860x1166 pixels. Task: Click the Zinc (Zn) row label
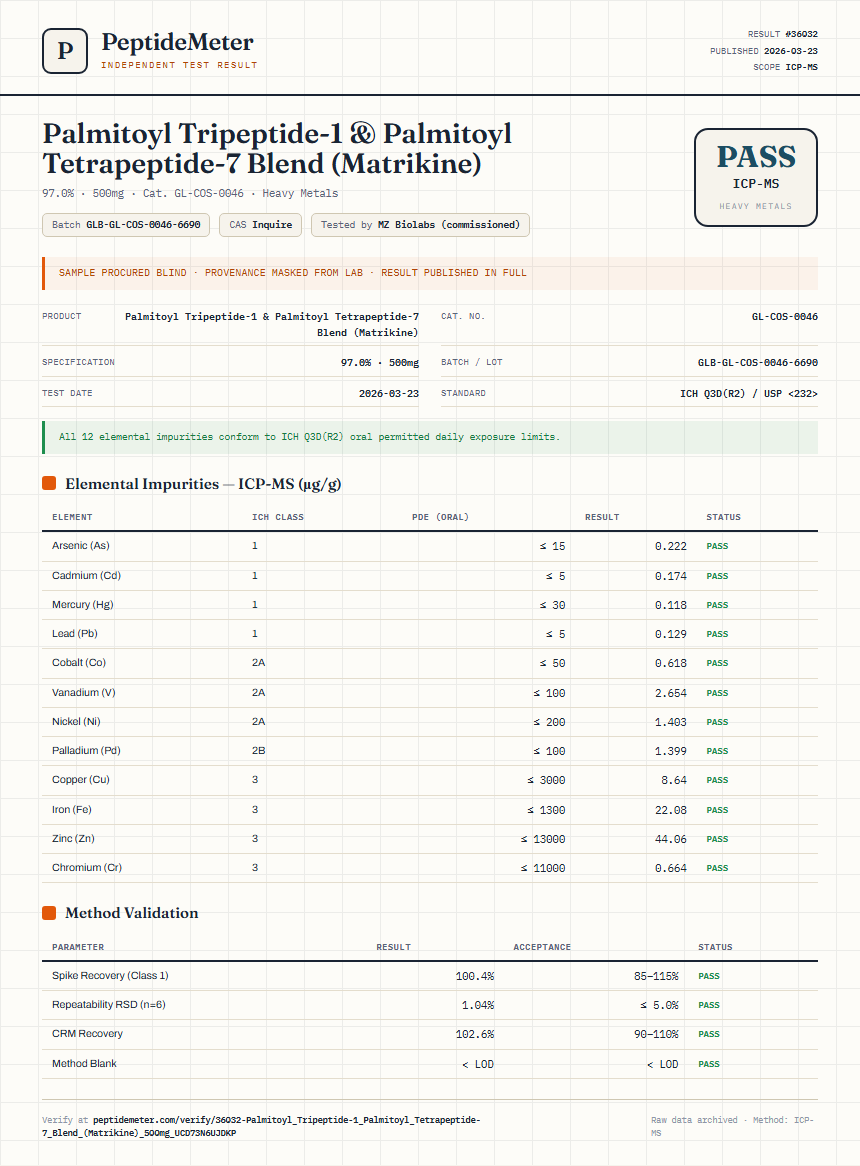point(74,838)
